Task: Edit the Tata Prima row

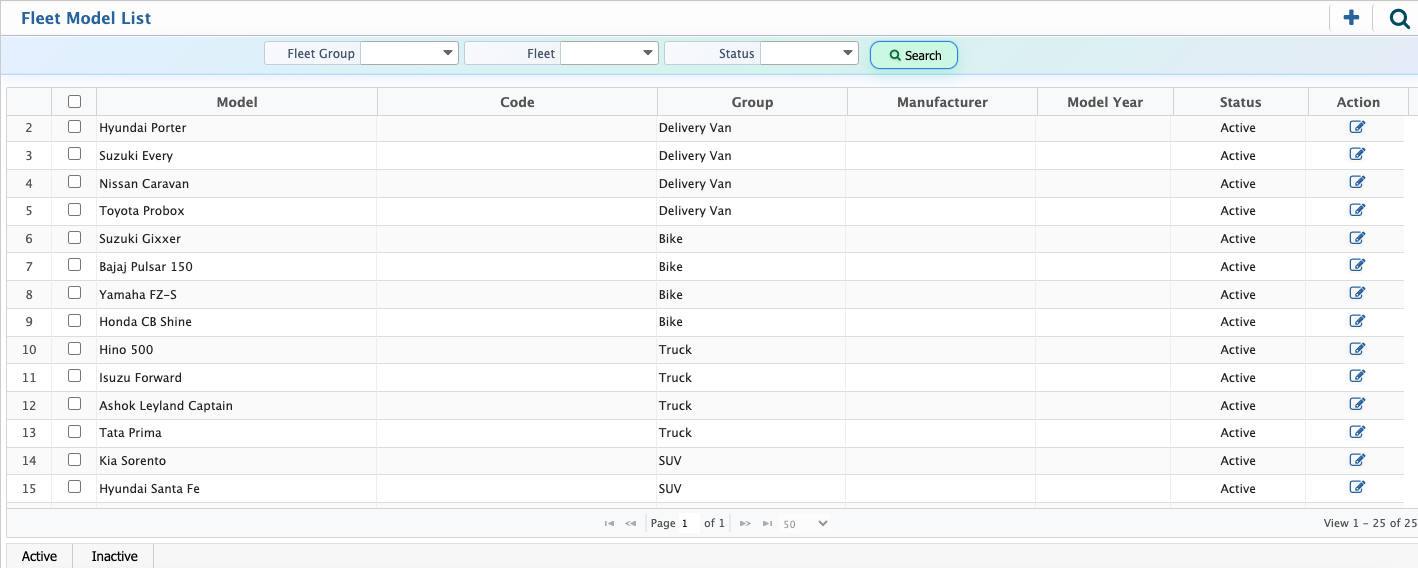Action: (x=1357, y=432)
